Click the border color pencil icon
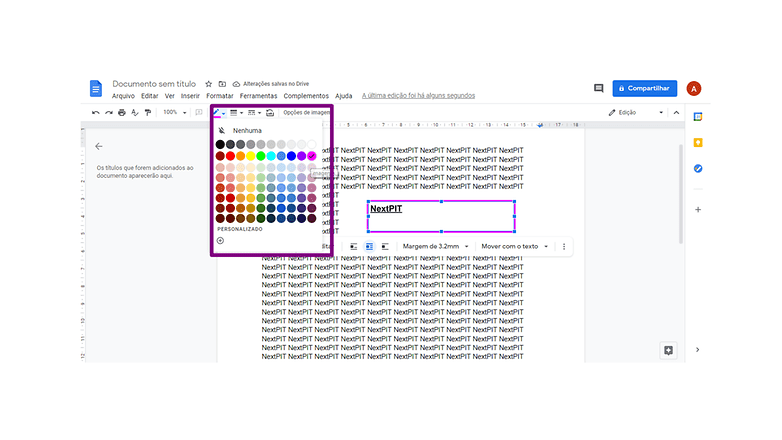 coord(216,113)
